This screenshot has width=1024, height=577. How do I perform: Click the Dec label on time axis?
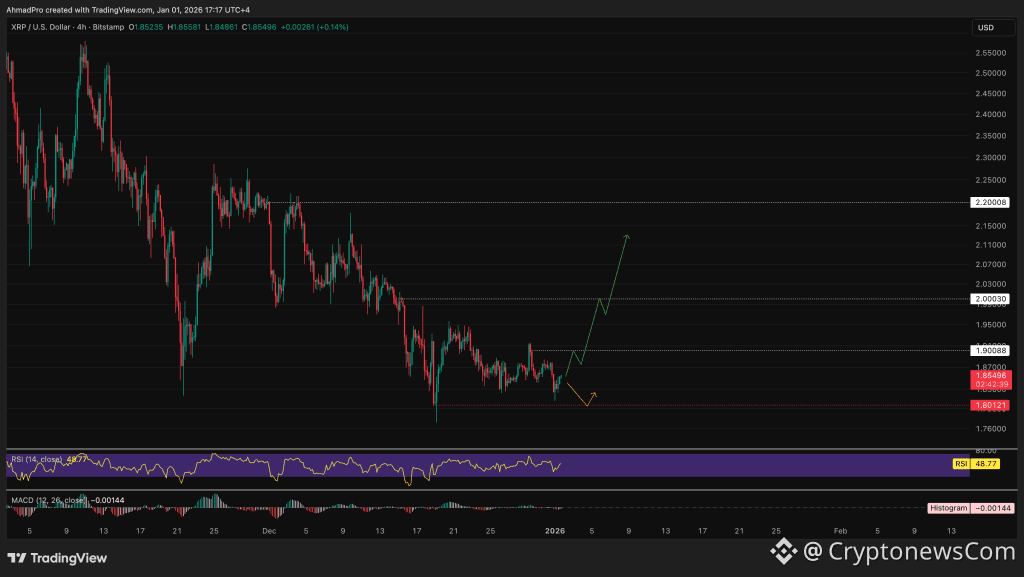[269, 531]
